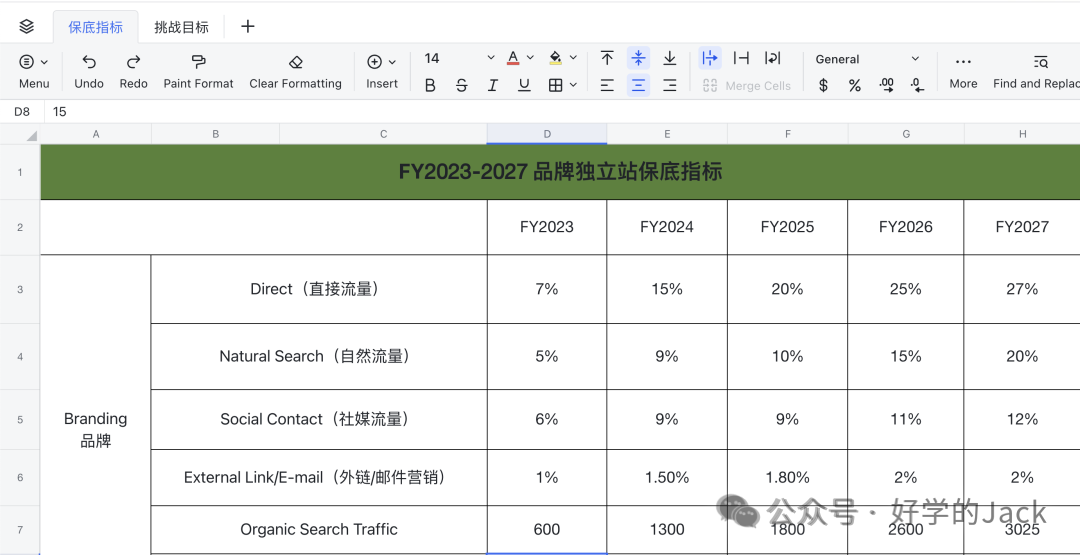Screen dimensions: 1080x555
Task: Select the wrap text icon
Action: 773,58
